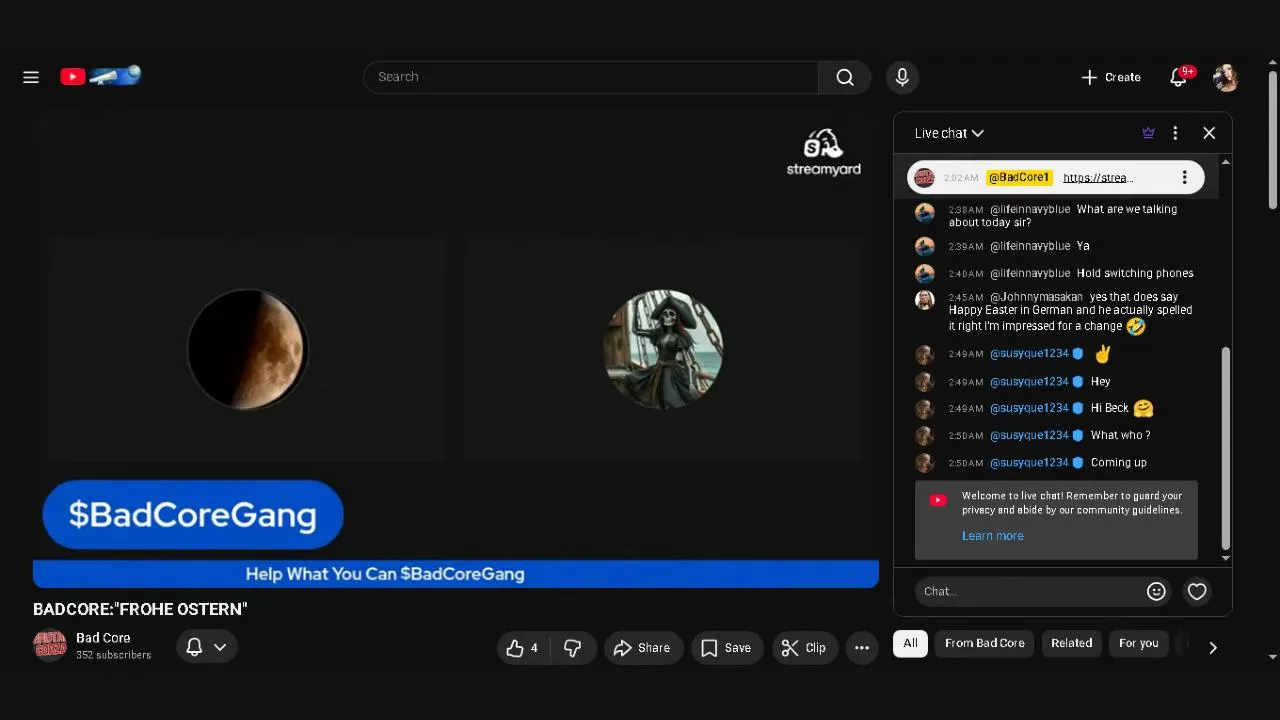This screenshot has height=720, width=1280.
Task: Focus the Chat message input
Action: (x=1028, y=591)
